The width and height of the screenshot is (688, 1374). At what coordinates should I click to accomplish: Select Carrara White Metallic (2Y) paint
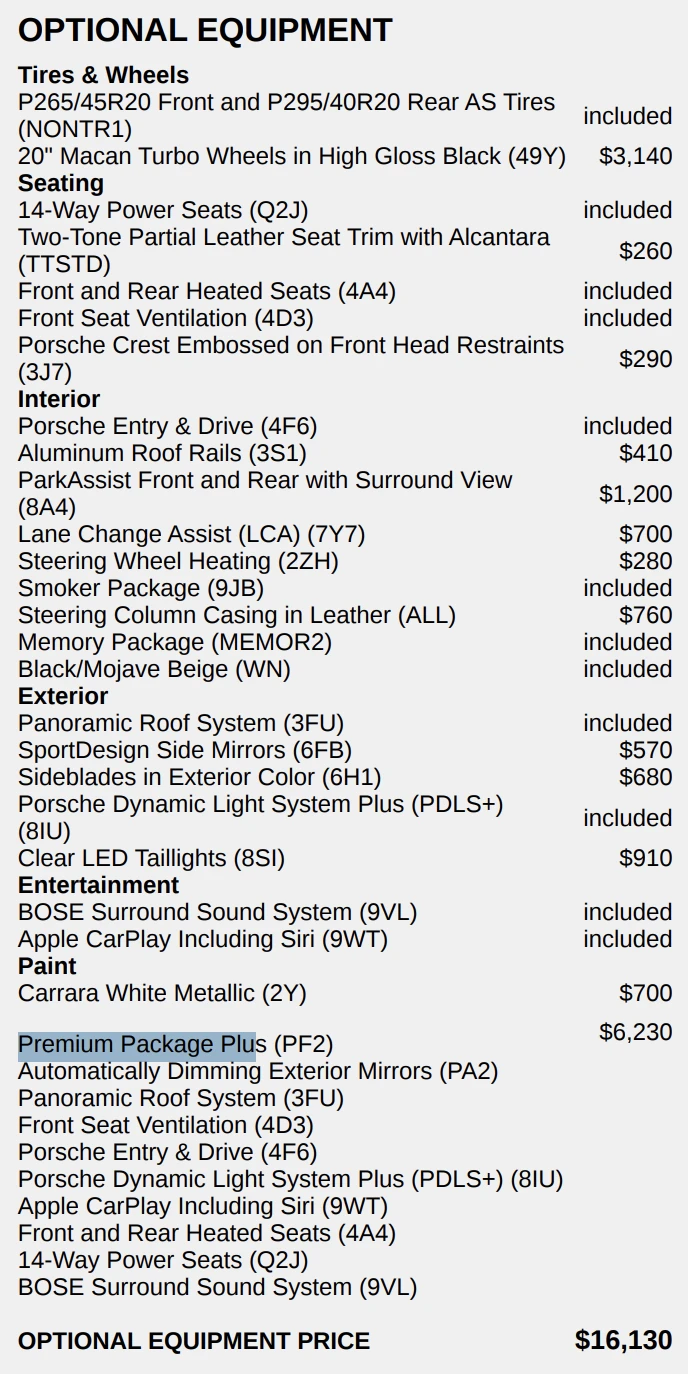click(x=162, y=993)
